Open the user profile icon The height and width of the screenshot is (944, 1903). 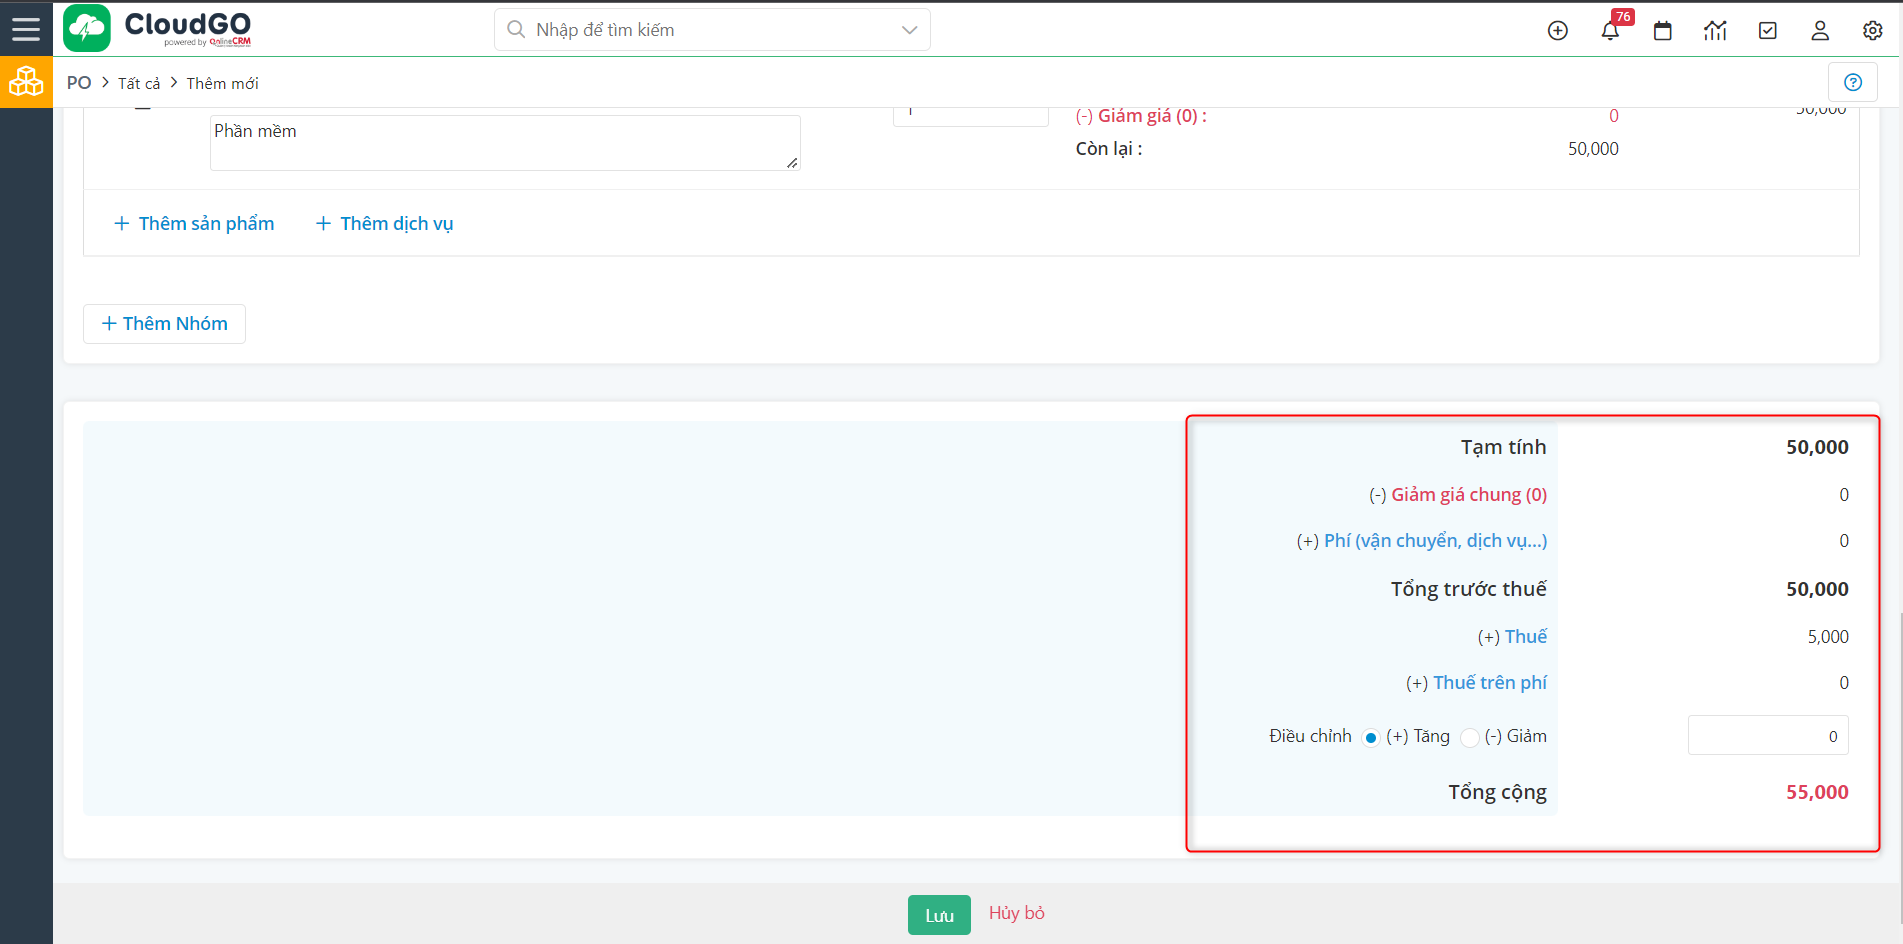(x=1820, y=31)
